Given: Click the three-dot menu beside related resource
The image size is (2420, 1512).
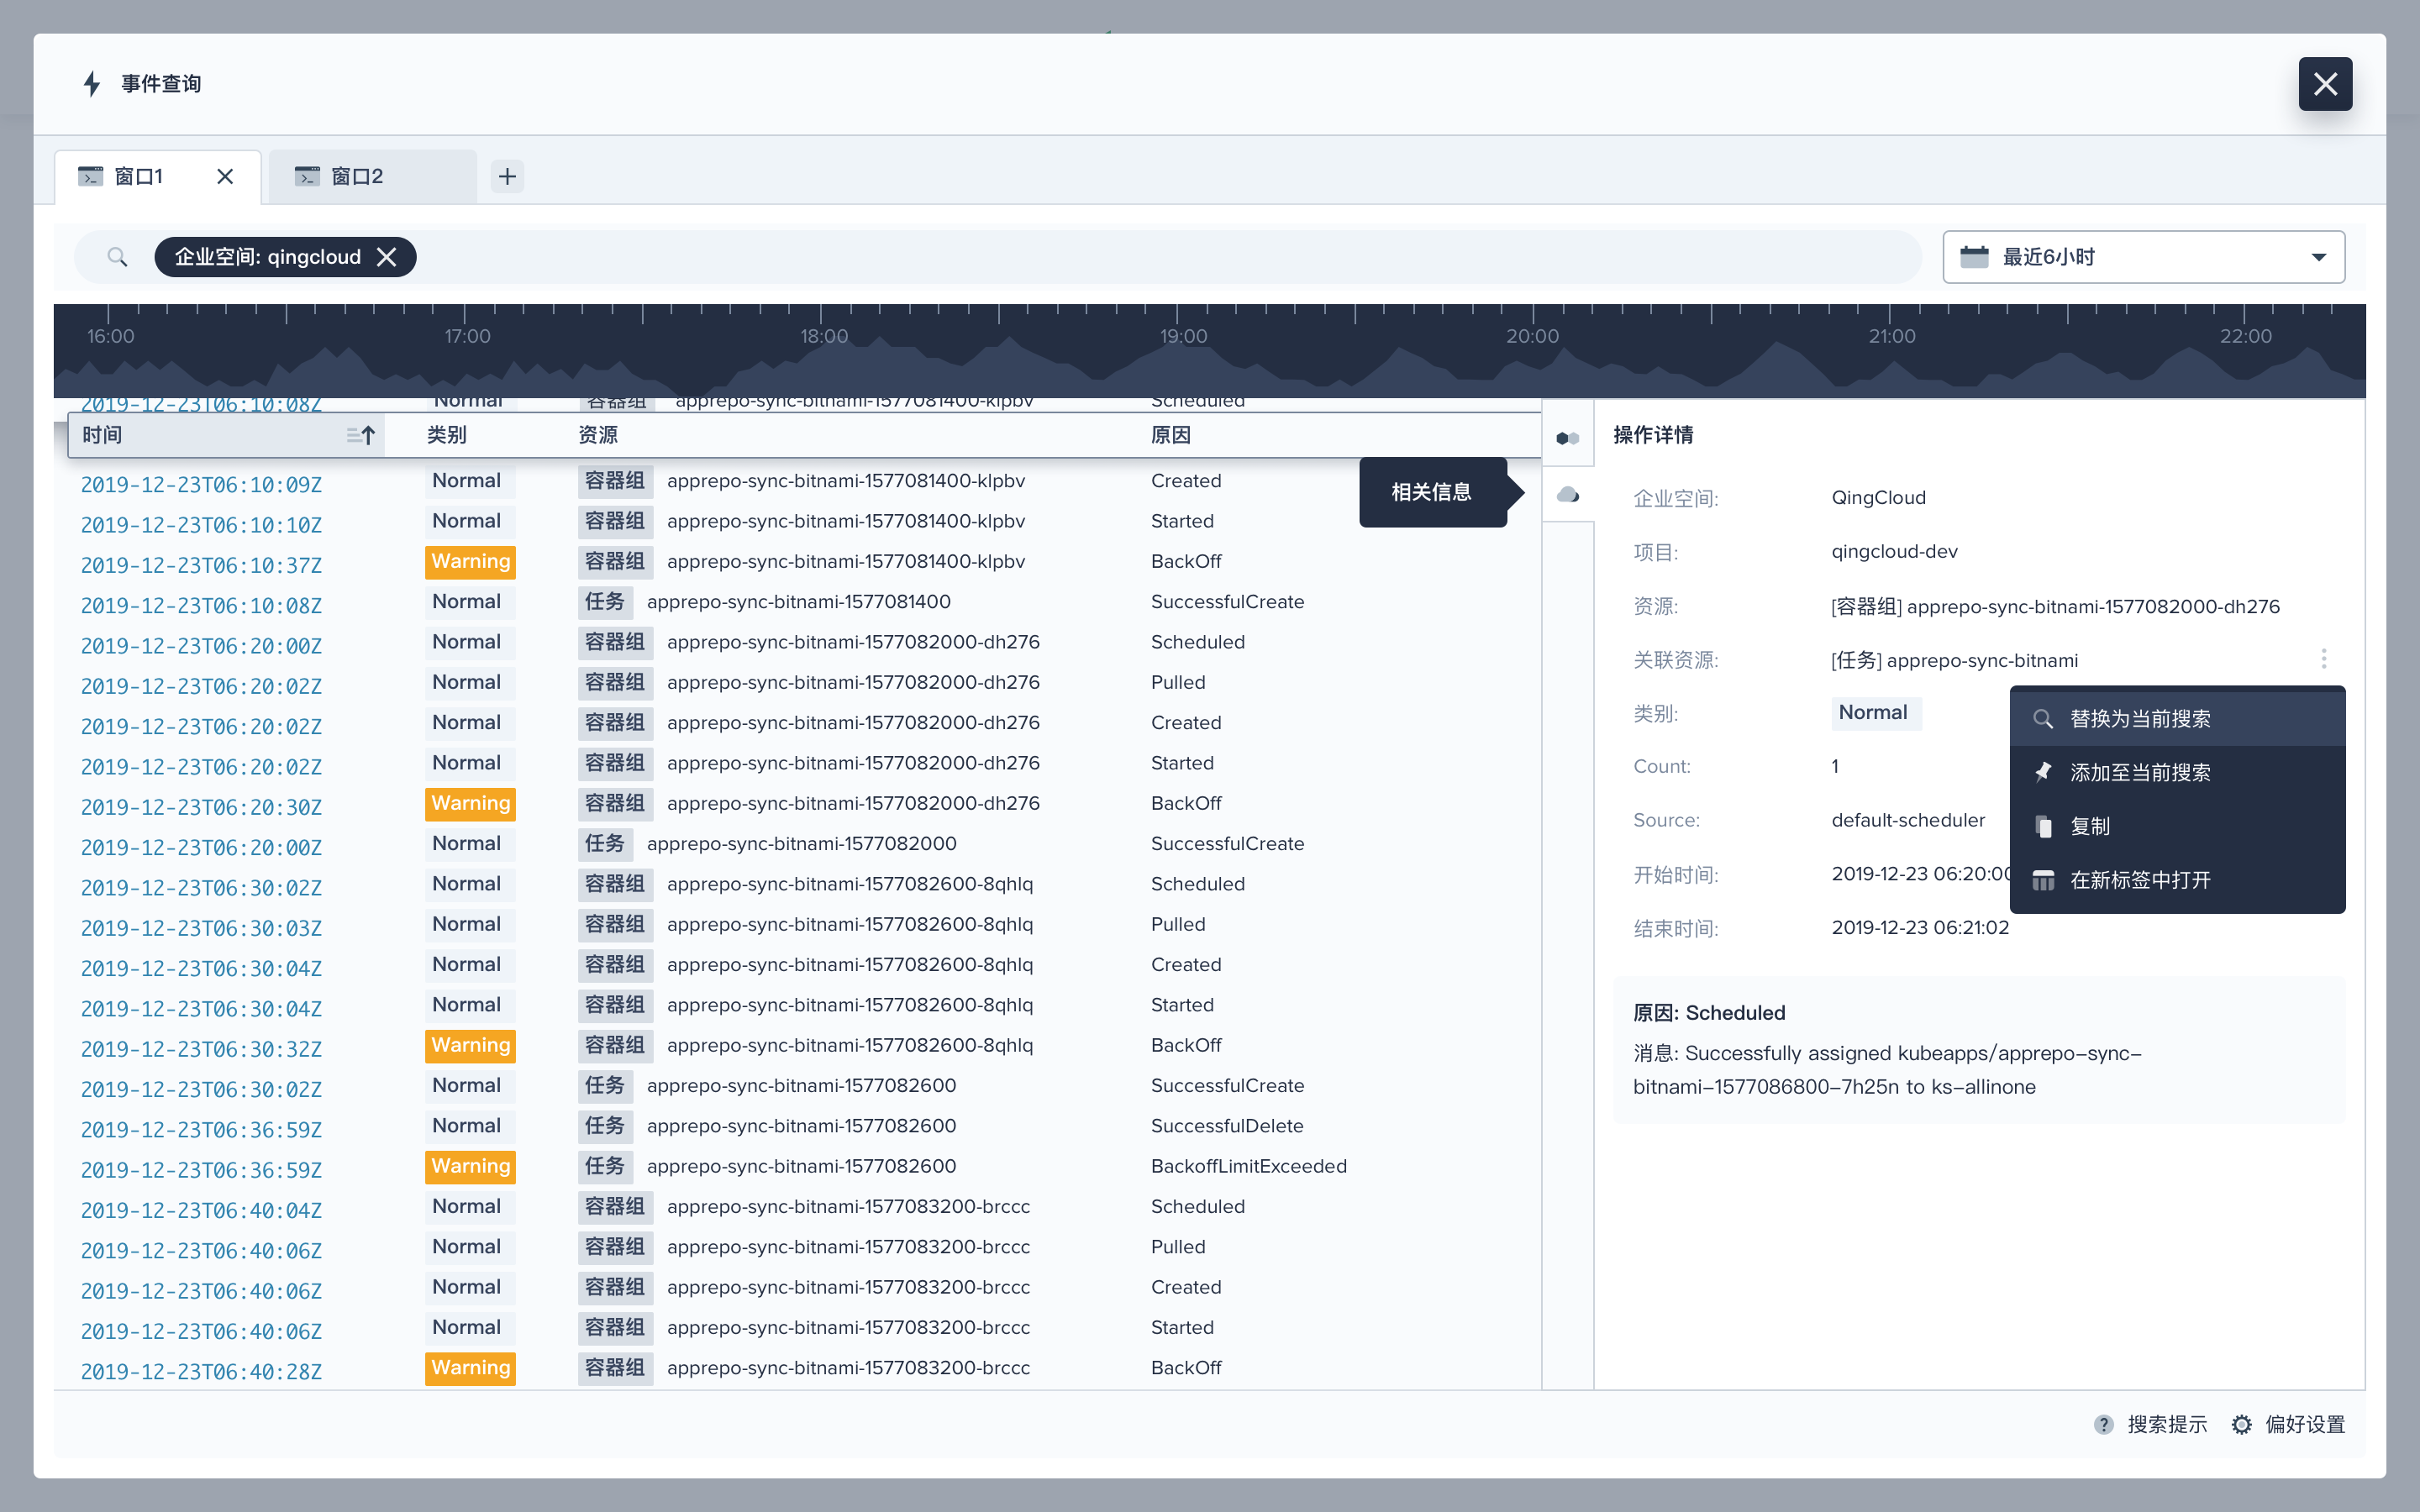Looking at the screenshot, I should 2323,659.
